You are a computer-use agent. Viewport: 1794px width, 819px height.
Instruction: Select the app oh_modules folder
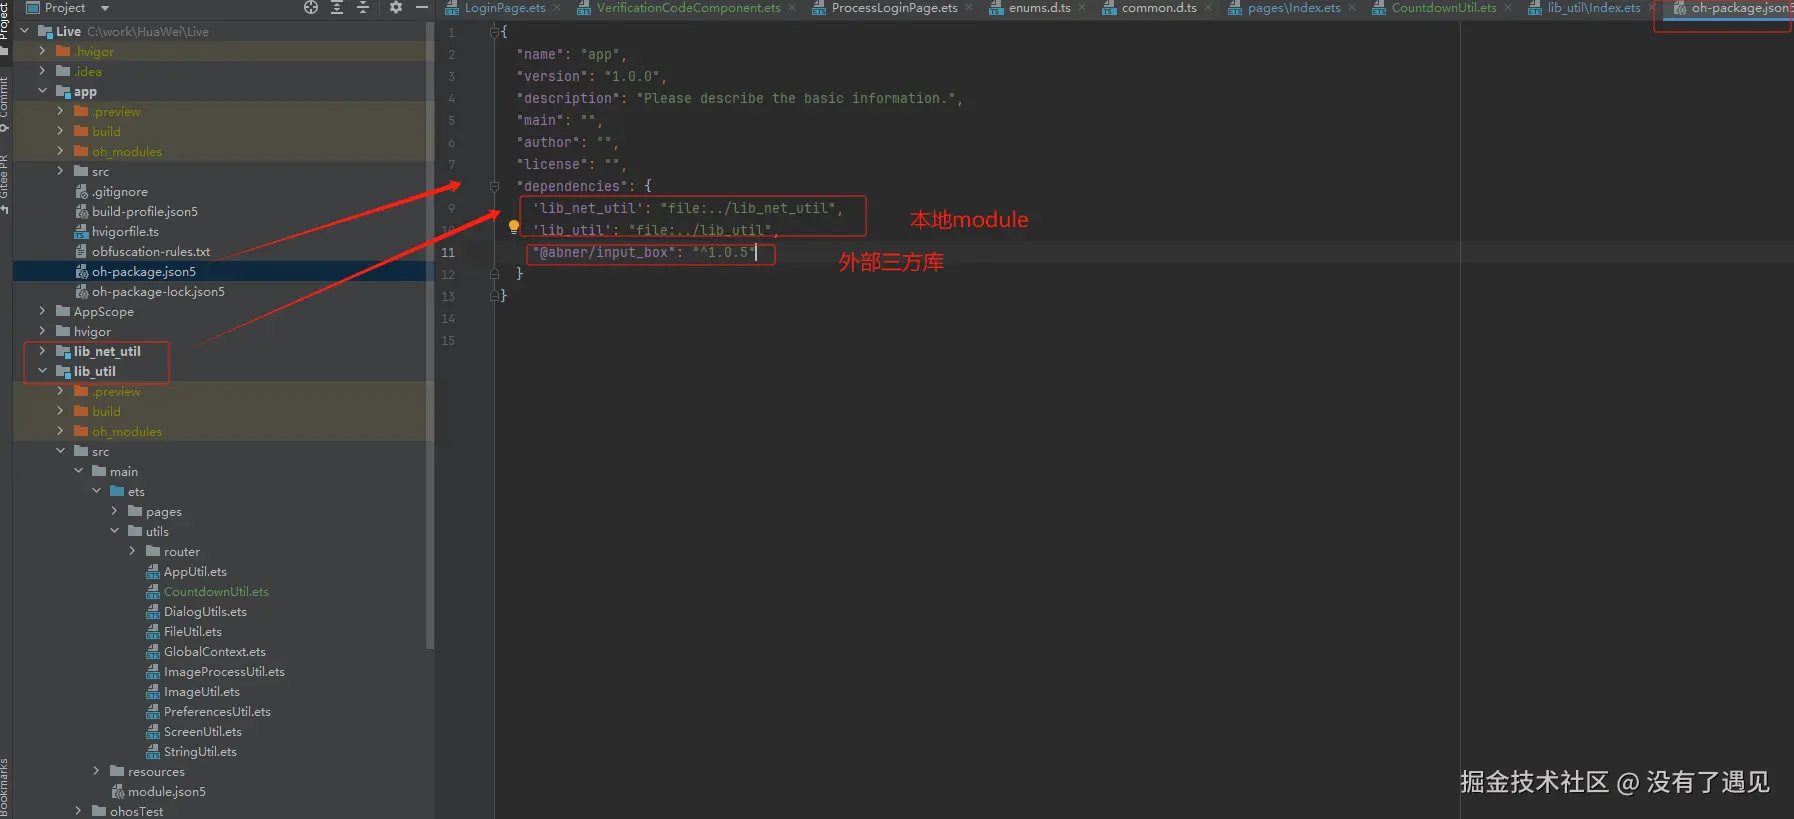pyautogui.click(x=126, y=151)
